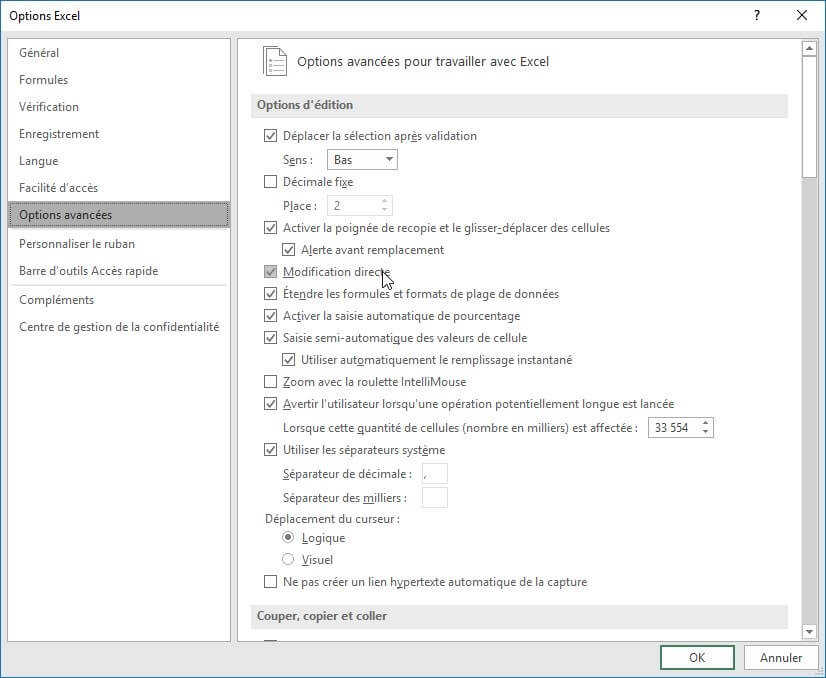Screen dimensions: 826x678
Task: Click the Séparateur des milliers field
Action: pyautogui.click(x=435, y=498)
